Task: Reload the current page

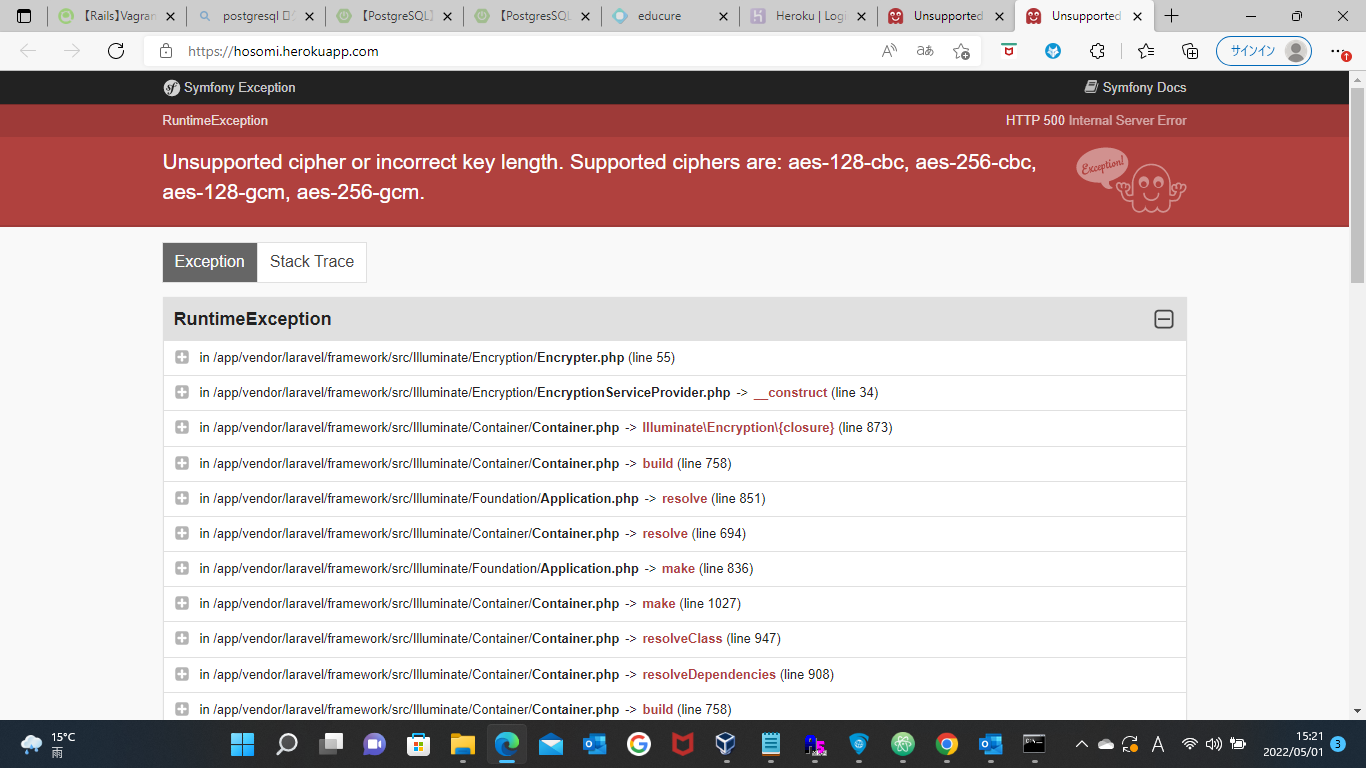Action: pos(116,51)
